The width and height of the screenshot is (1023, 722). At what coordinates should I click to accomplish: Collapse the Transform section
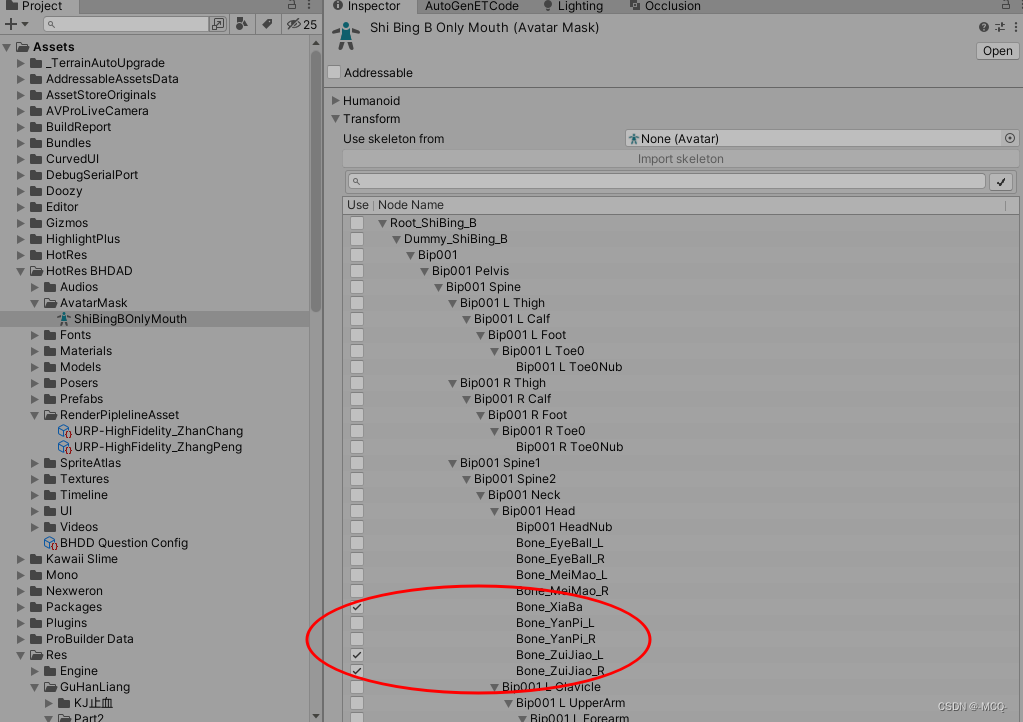pos(335,119)
